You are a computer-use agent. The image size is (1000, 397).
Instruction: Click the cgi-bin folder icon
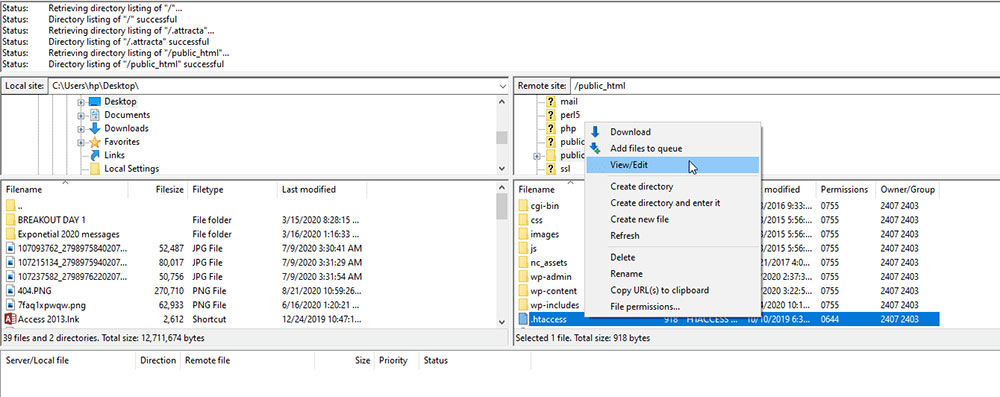(x=524, y=206)
